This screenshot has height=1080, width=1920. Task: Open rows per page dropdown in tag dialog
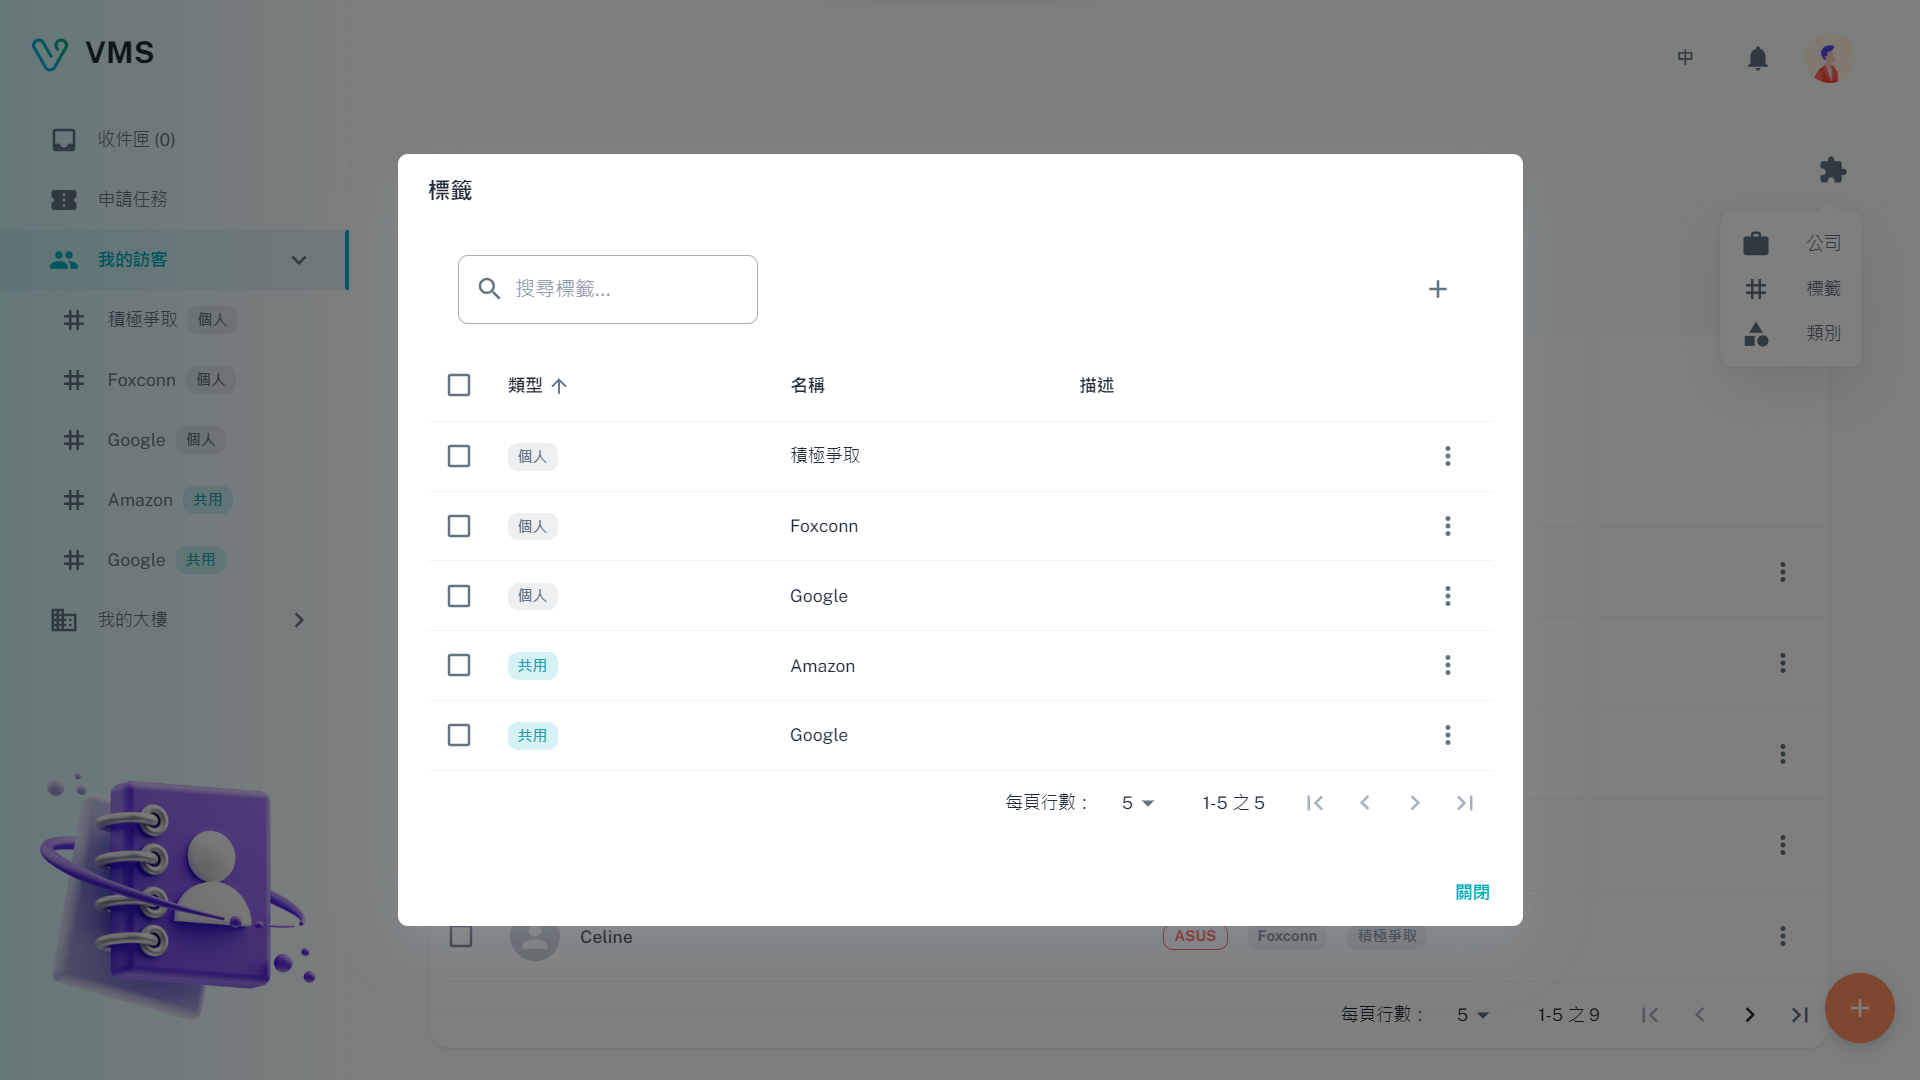click(1137, 803)
